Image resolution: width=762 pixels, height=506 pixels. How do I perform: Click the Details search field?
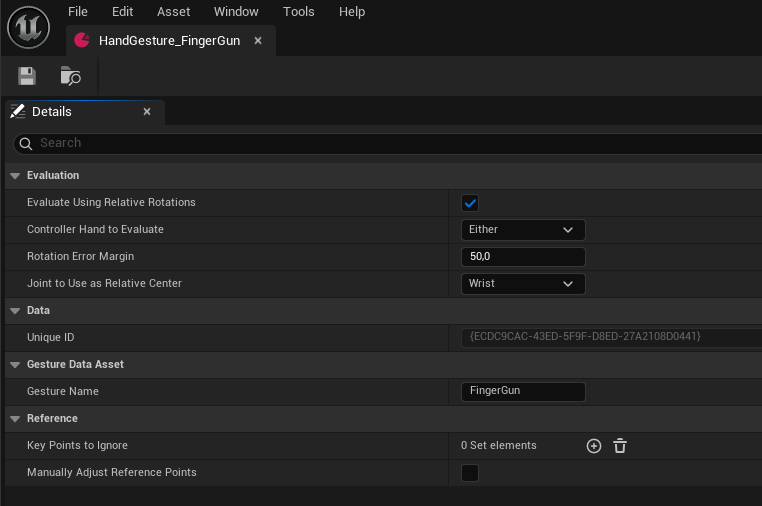coord(389,143)
